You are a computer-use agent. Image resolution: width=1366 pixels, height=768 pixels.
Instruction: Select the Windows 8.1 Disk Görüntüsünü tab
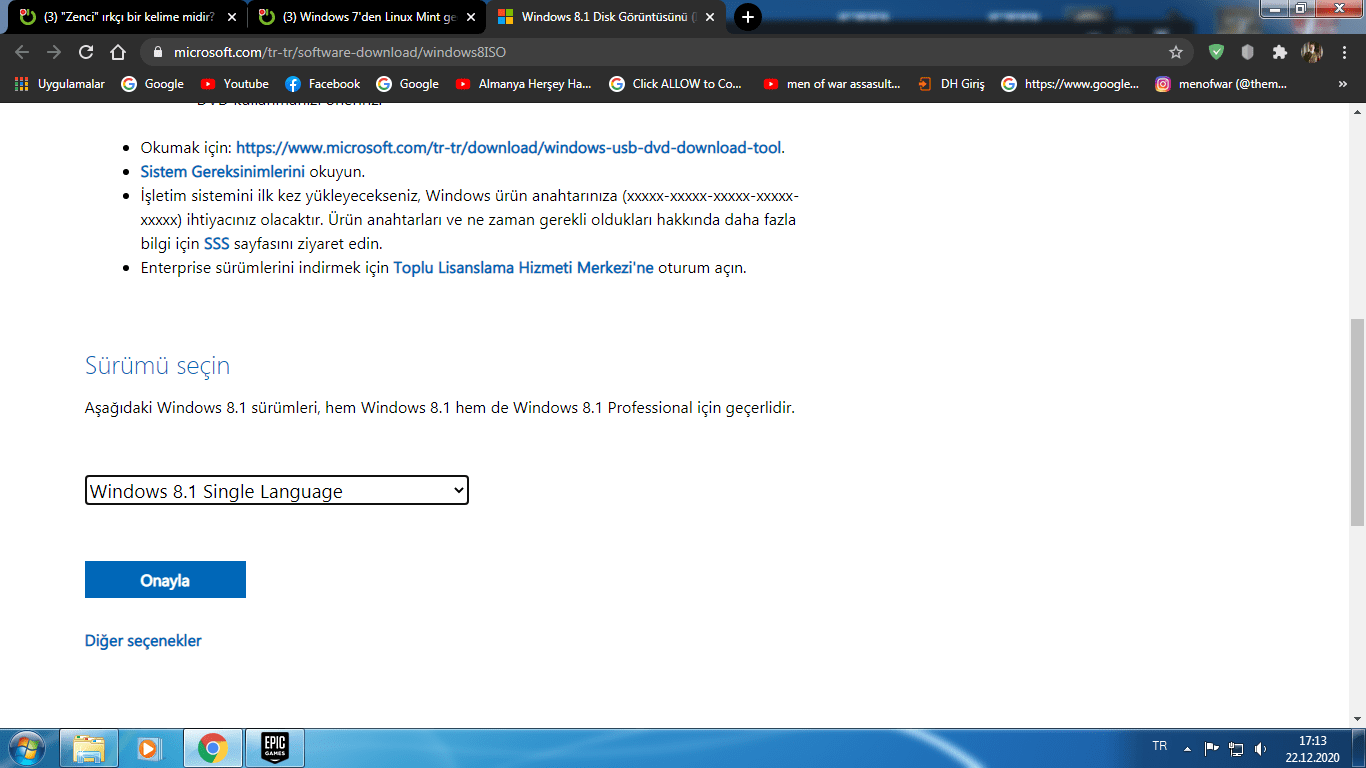coord(606,17)
